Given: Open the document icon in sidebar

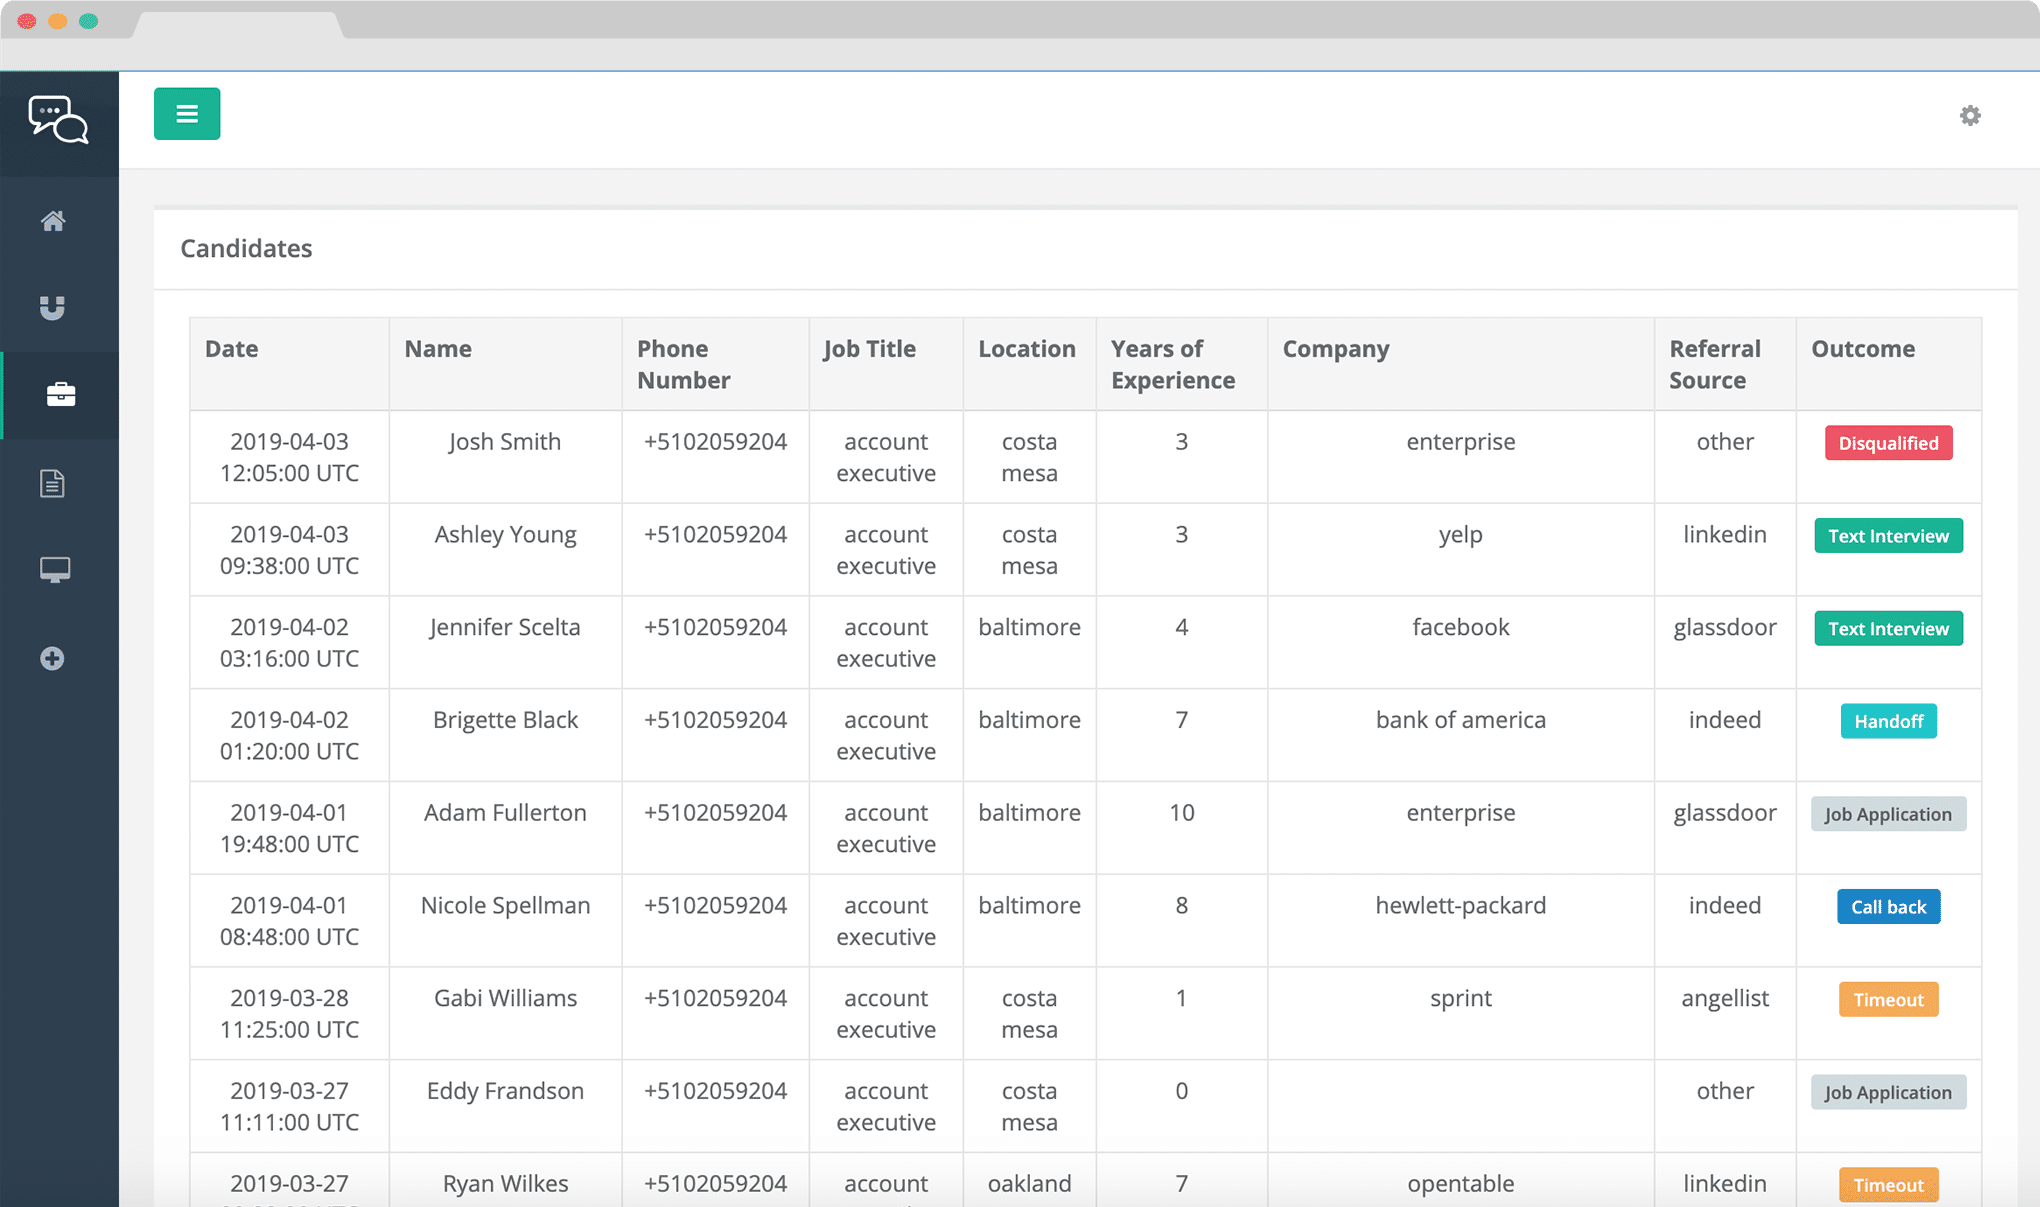Looking at the screenshot, I should (x=52, y=484).
